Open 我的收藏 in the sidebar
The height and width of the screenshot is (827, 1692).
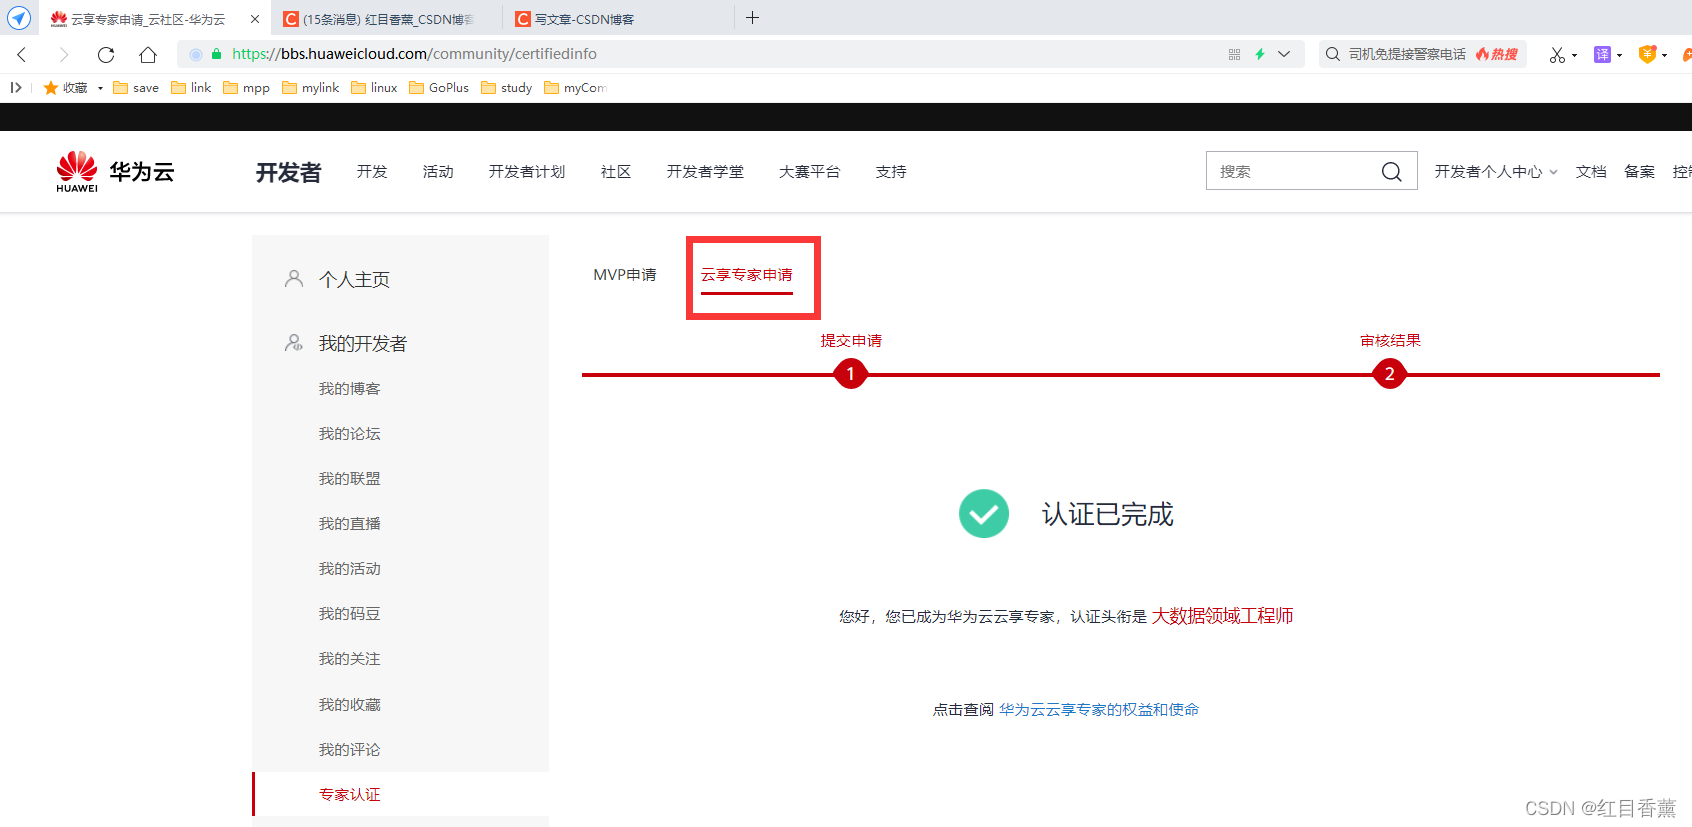(x=350, y=705)
